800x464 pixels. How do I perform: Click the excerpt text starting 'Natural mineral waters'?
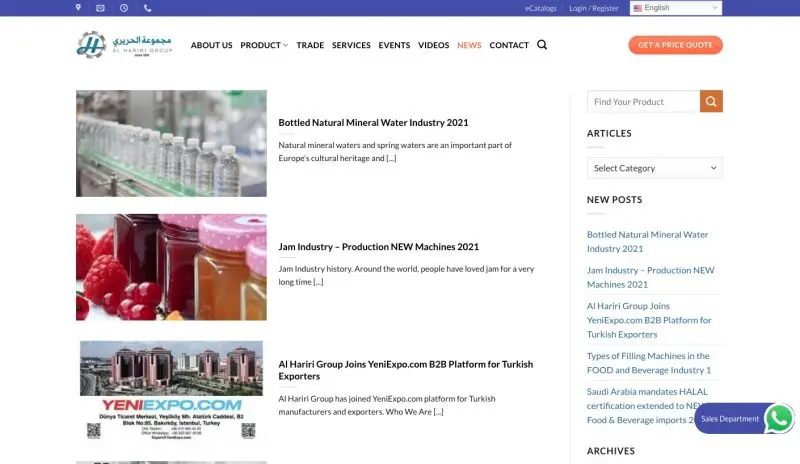pos(395,152)
